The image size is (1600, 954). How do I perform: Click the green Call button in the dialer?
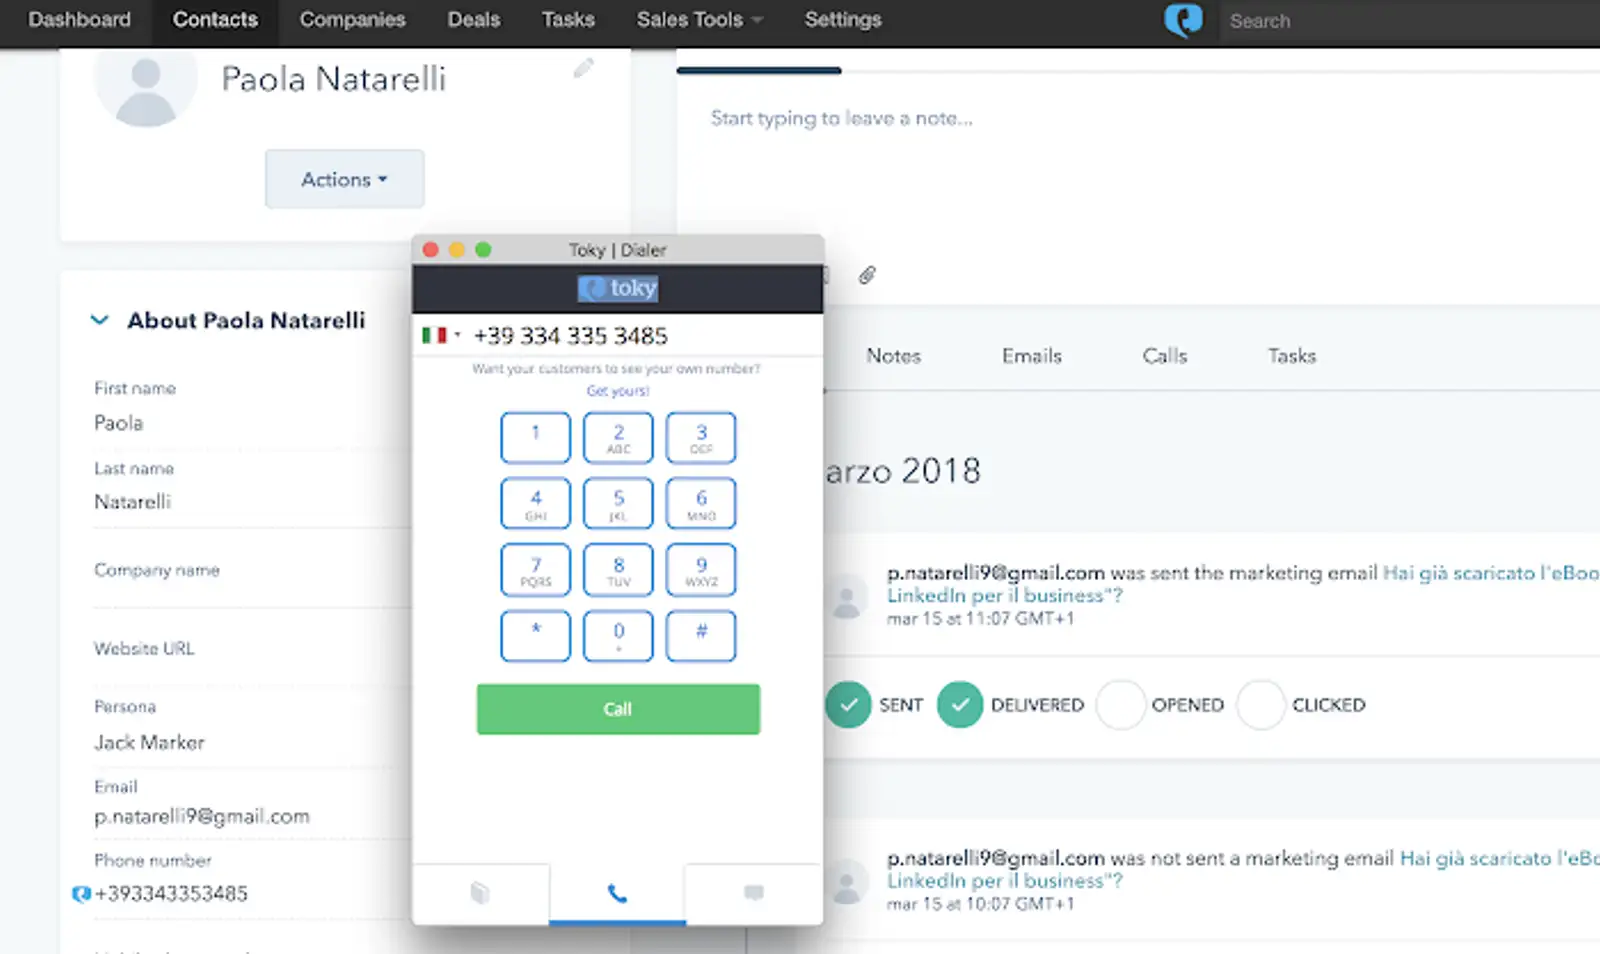[618, 709]
